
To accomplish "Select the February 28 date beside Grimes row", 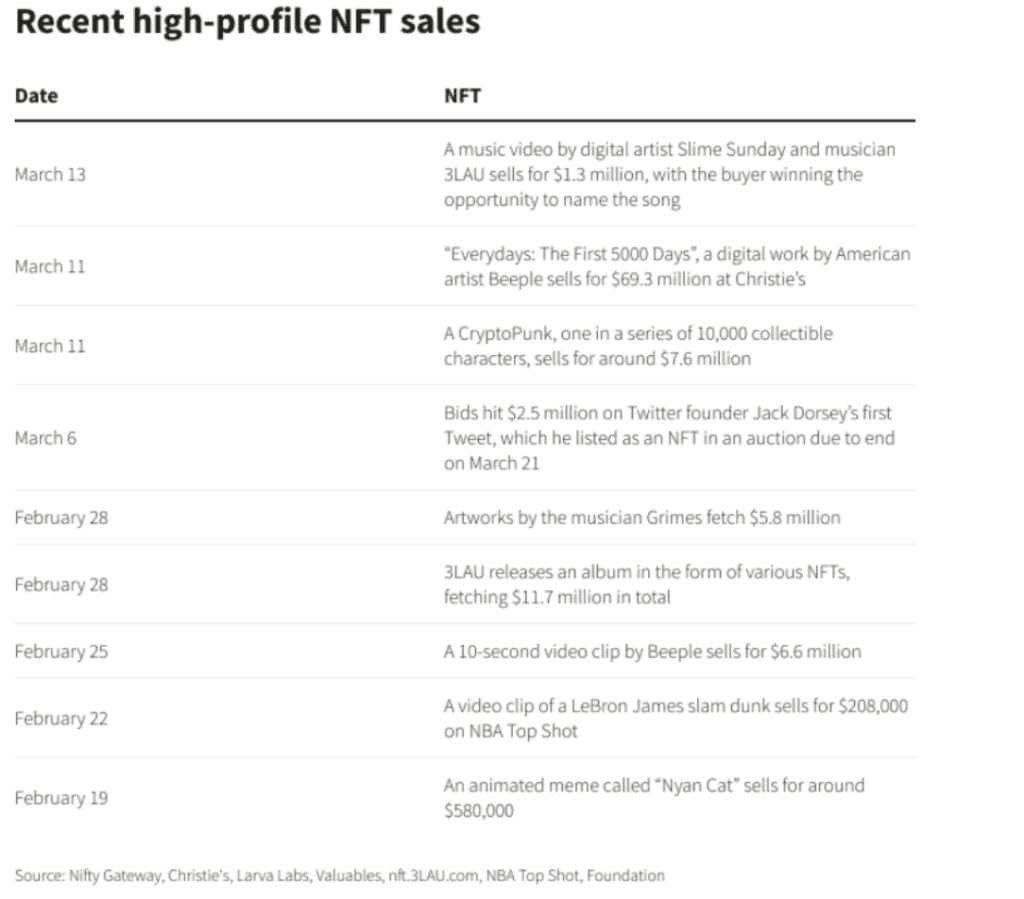I will [61, 518].
